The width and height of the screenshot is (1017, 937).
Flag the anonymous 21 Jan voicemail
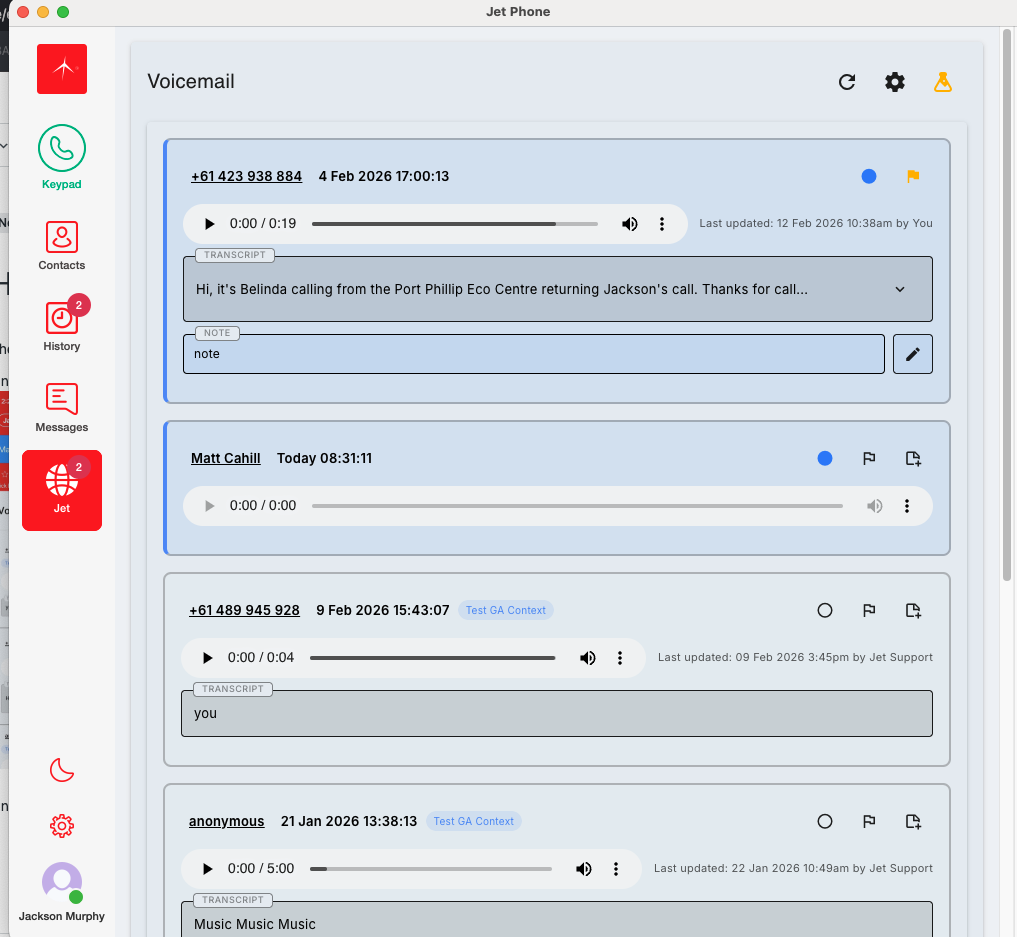click(x=868, y=822)
